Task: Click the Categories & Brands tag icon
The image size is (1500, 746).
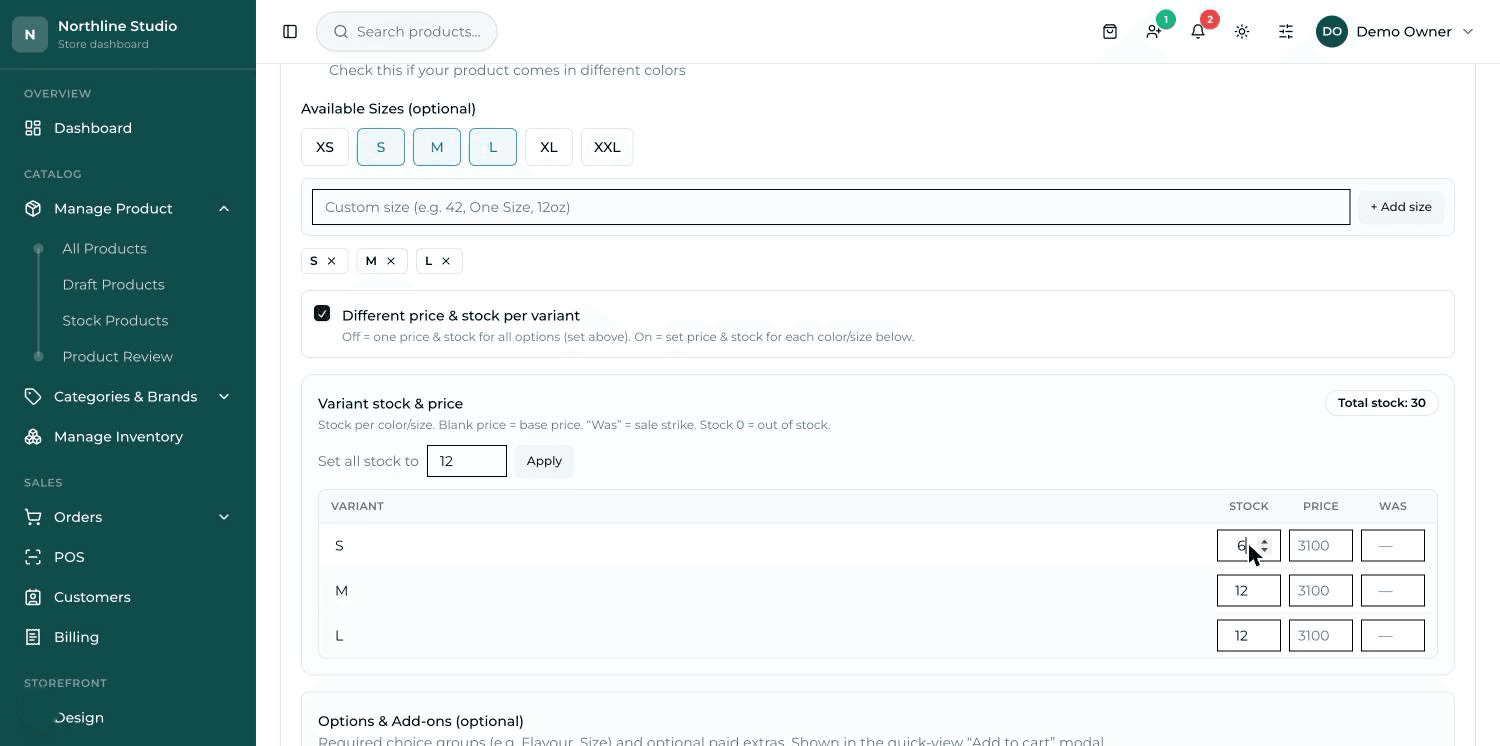Action: [33, 396]
